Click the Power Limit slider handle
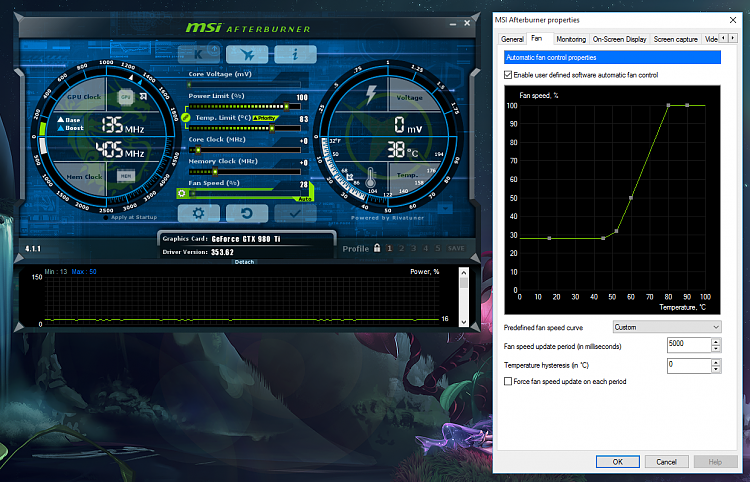The image size is (750, 482). 287,106
